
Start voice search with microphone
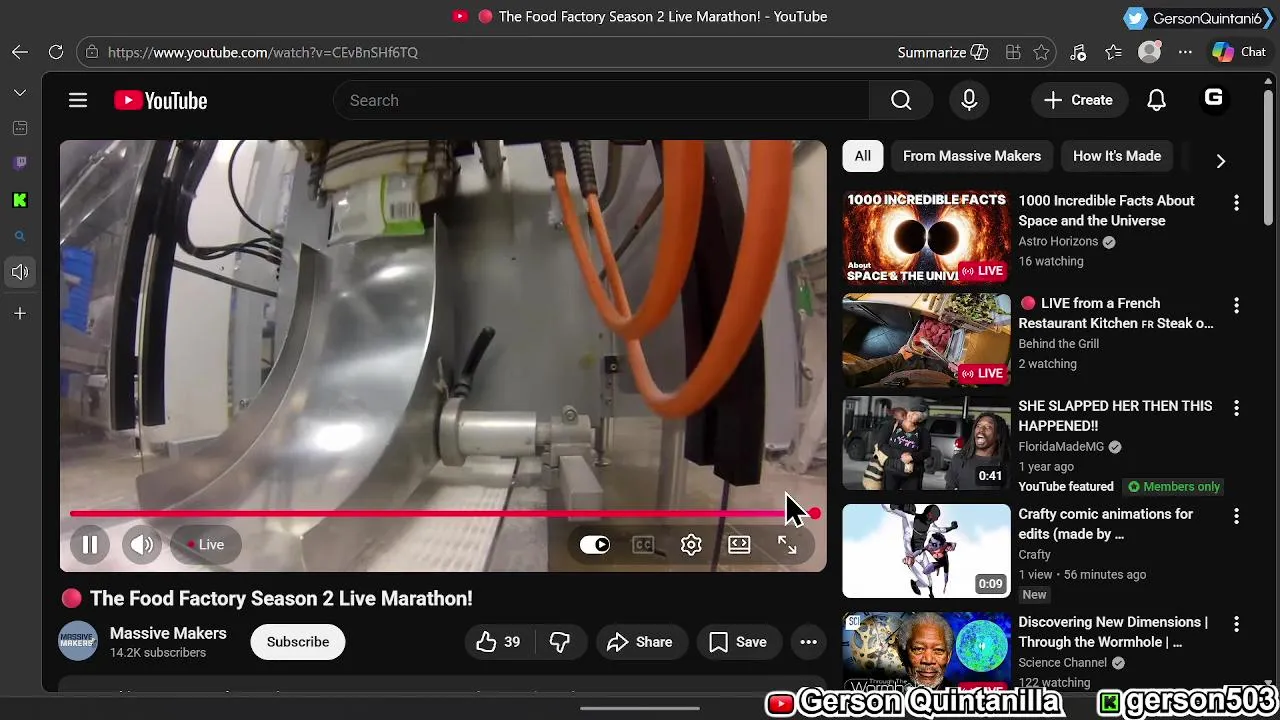coord(969,100)
